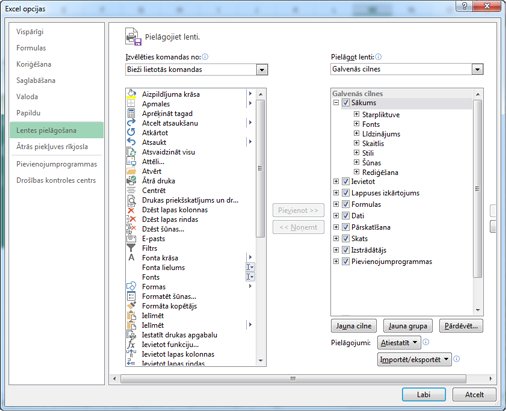
Task: Toggle the Formulas tab checkbox
Action: pyautogui.click(x=346, y=204)
